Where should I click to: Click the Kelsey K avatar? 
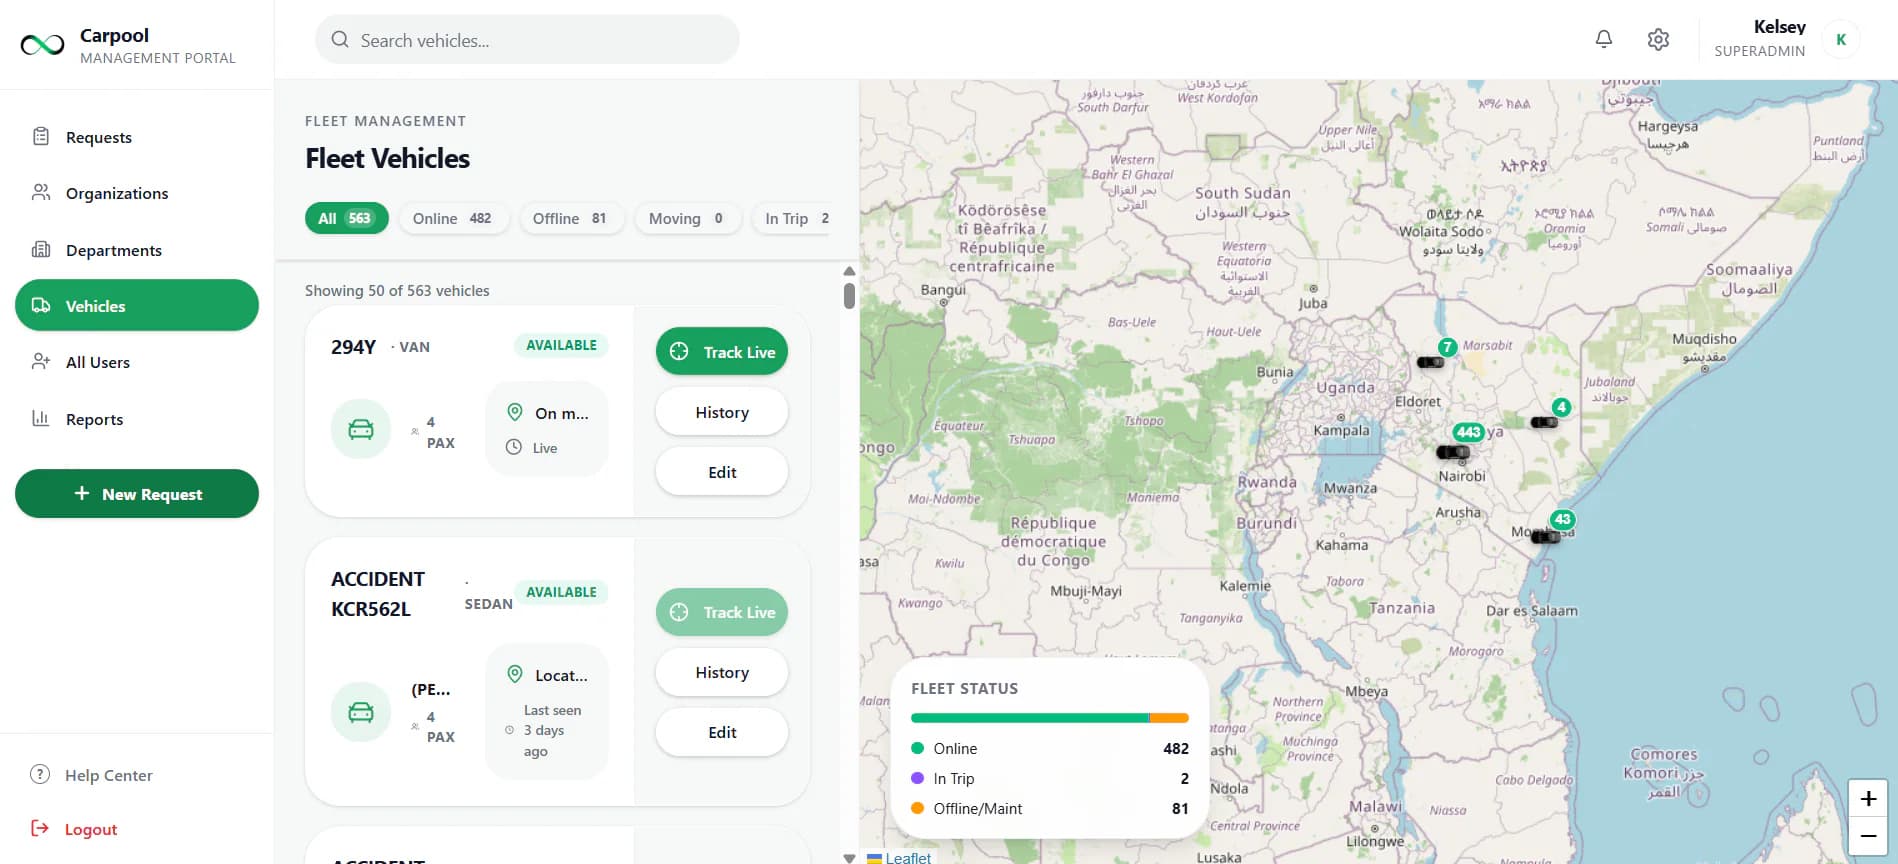tap(1841, 39)
